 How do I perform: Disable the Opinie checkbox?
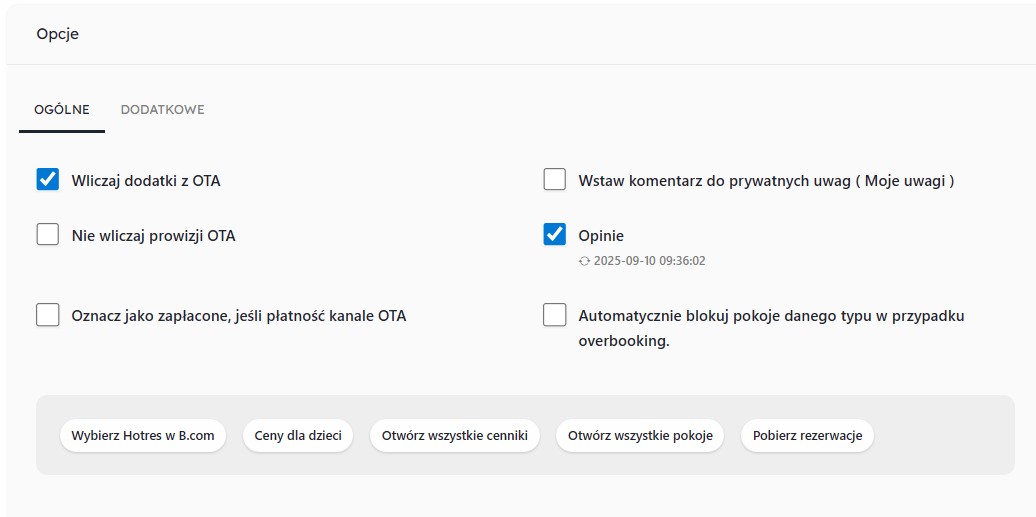(x=555, y=235)
